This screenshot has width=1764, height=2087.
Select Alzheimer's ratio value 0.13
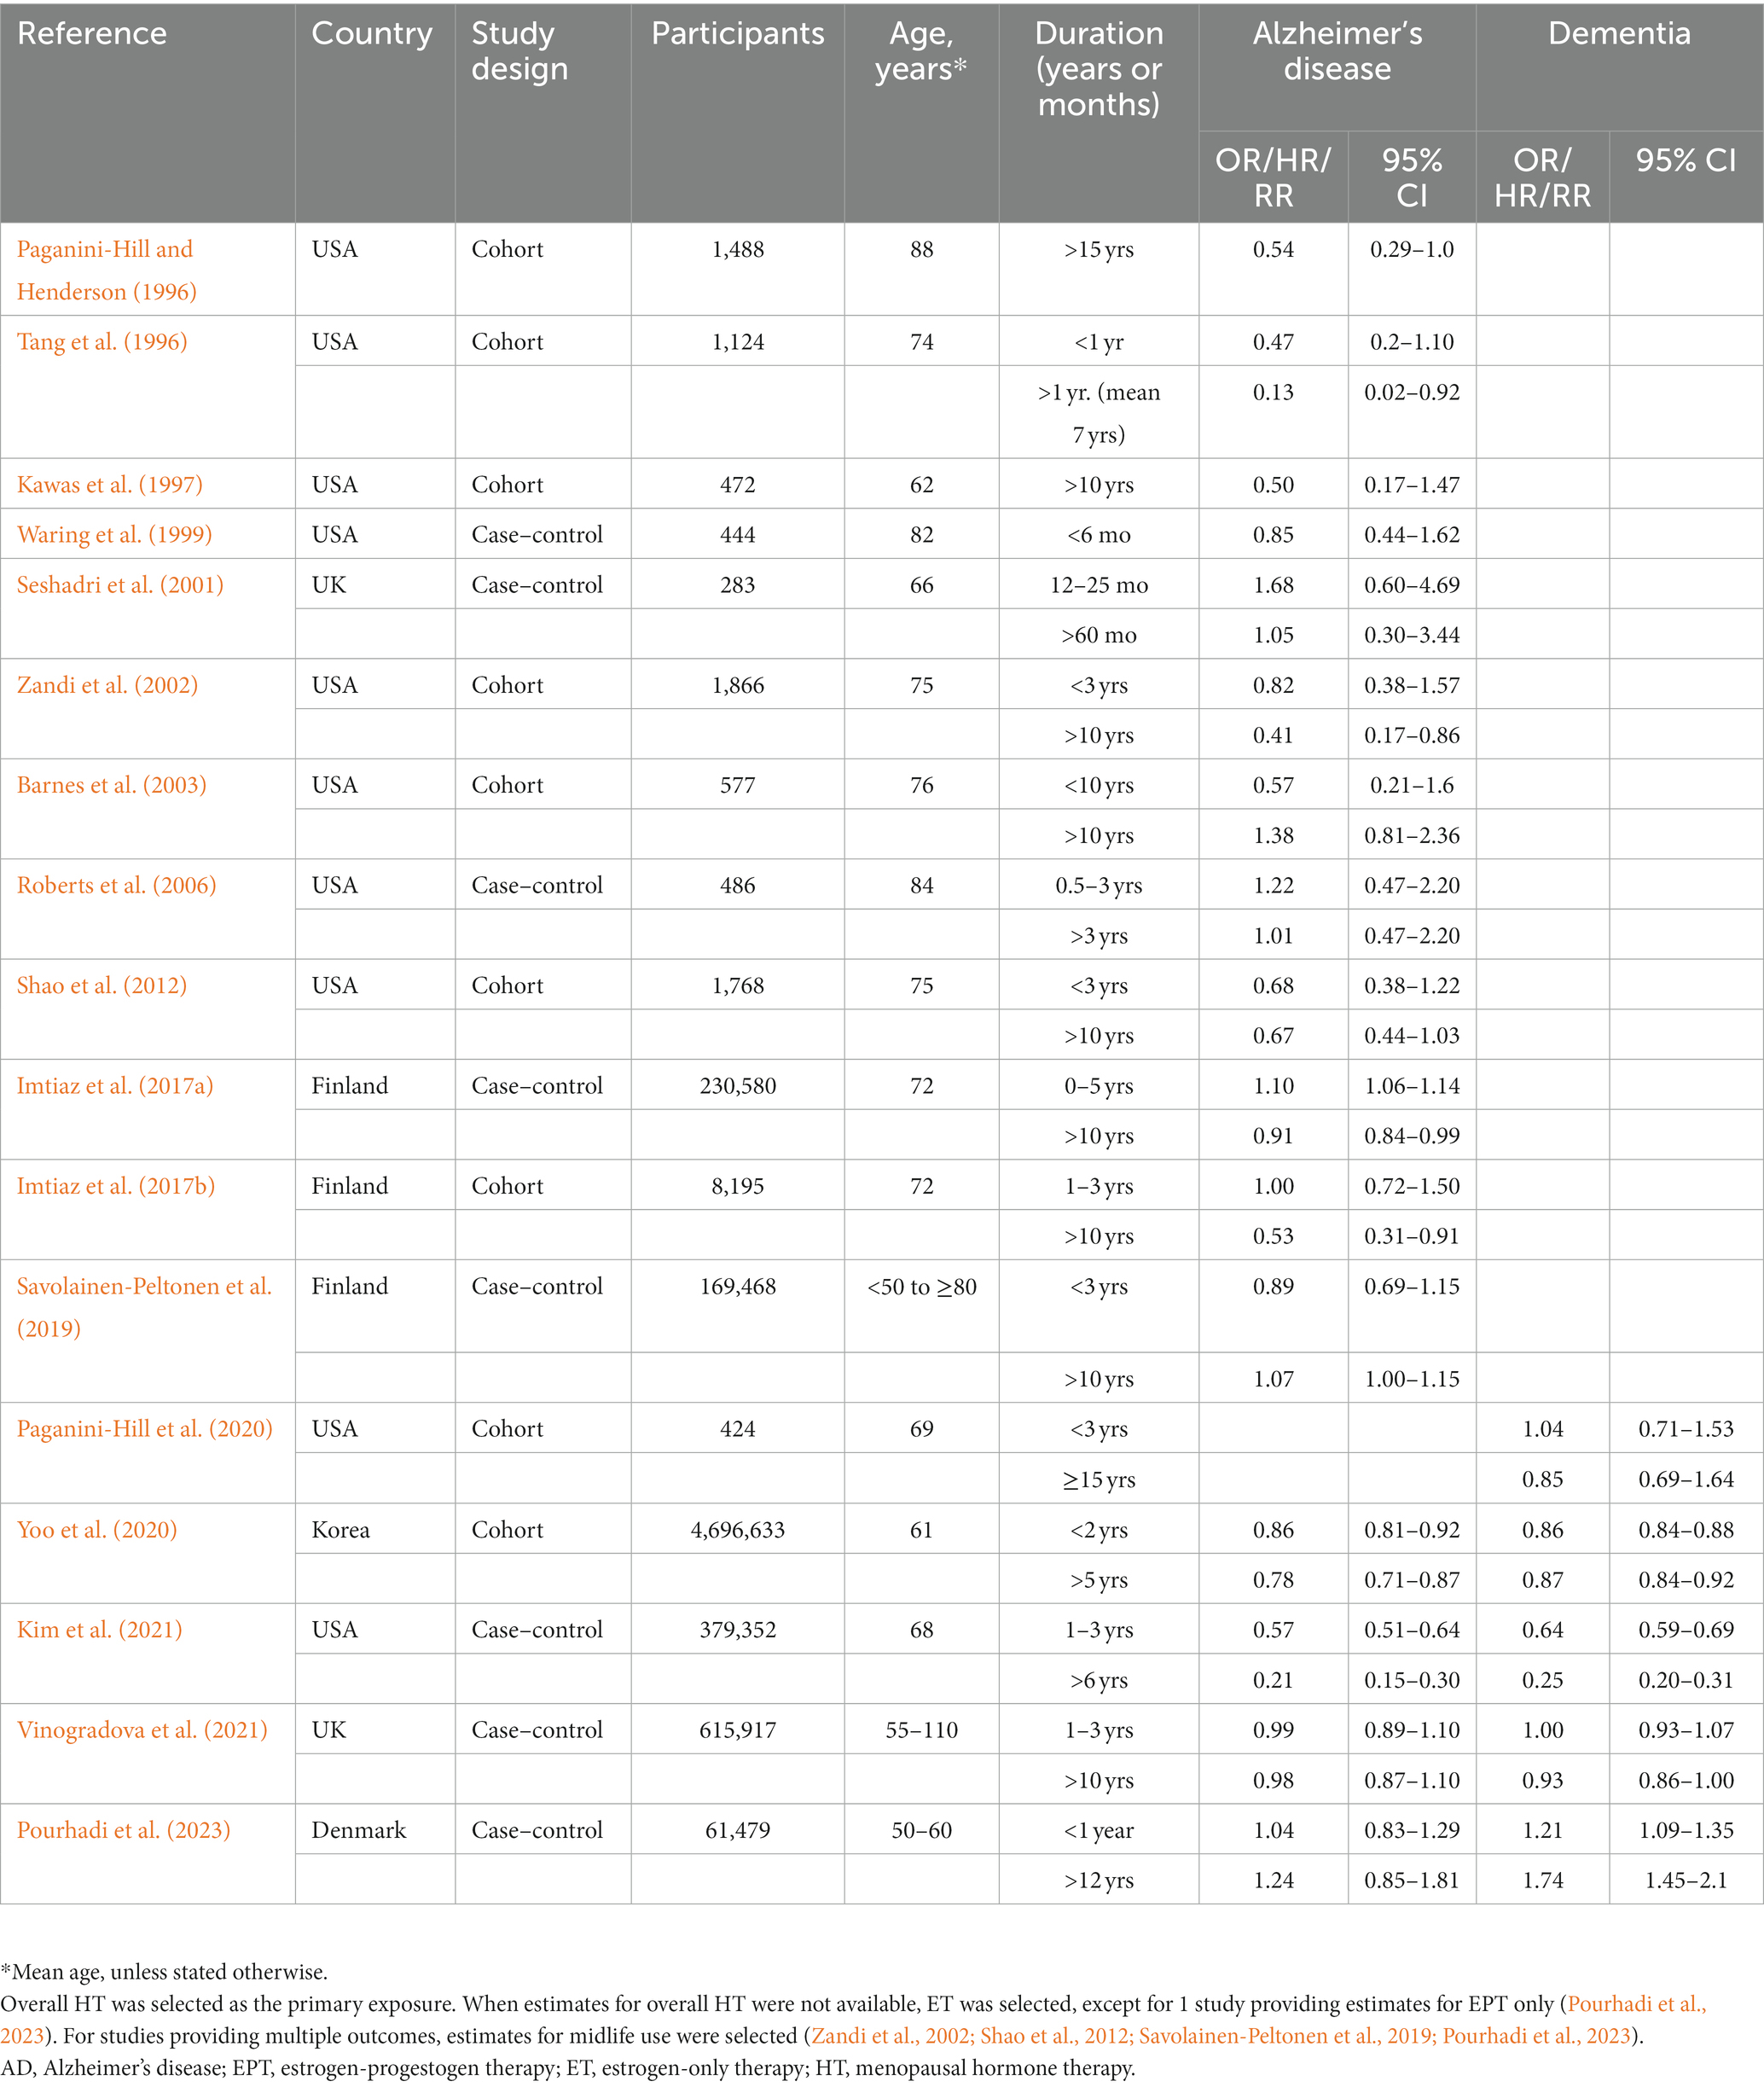(x=1273, y=392)
